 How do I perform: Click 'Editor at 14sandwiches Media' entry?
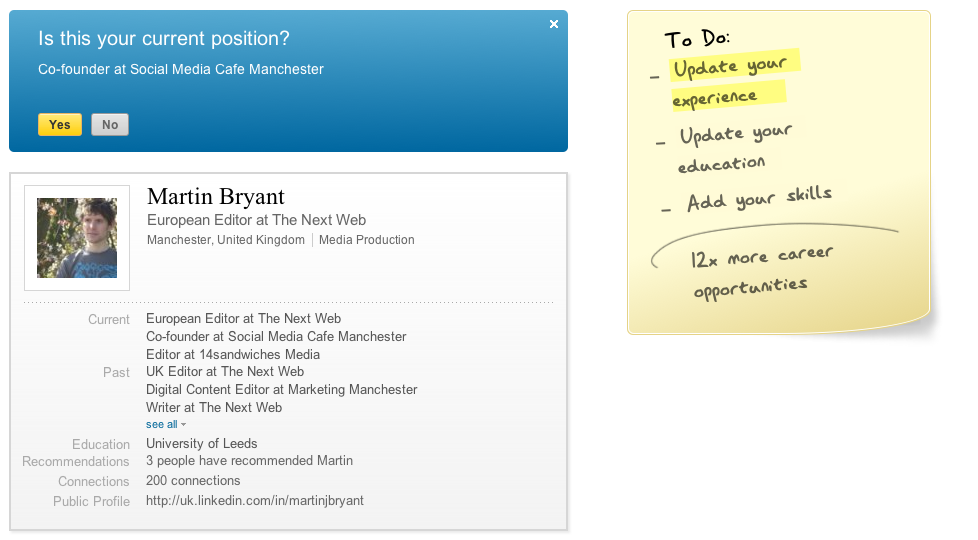pyautogui.click(x=233, y=355)
